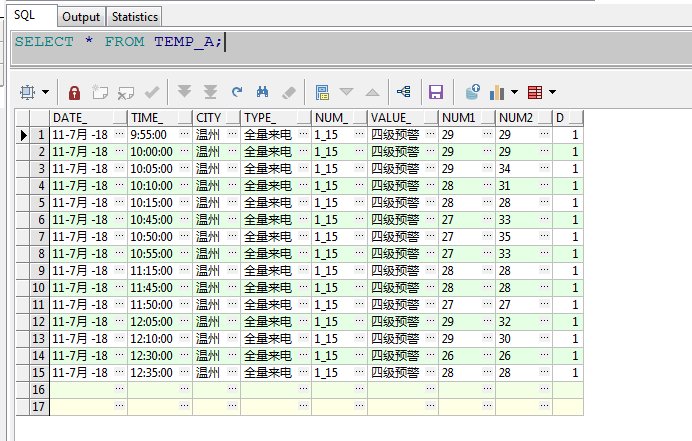Expand the chart options dropdown arrow
This screenshot has width=692, height=441.
click(x=514, y=92)
